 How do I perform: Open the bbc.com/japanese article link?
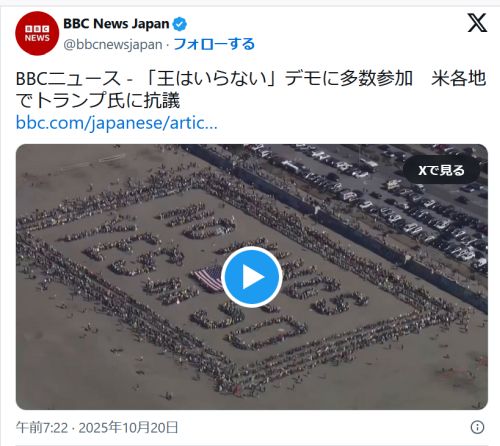tap(117, 123)
